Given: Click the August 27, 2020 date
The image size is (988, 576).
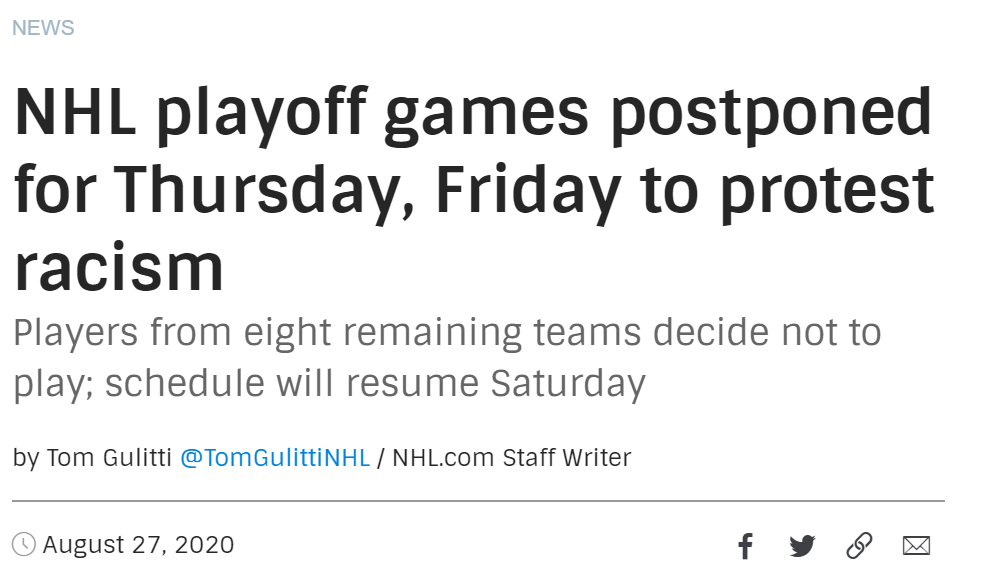Looking at the screenshot, I should (138, 545).
